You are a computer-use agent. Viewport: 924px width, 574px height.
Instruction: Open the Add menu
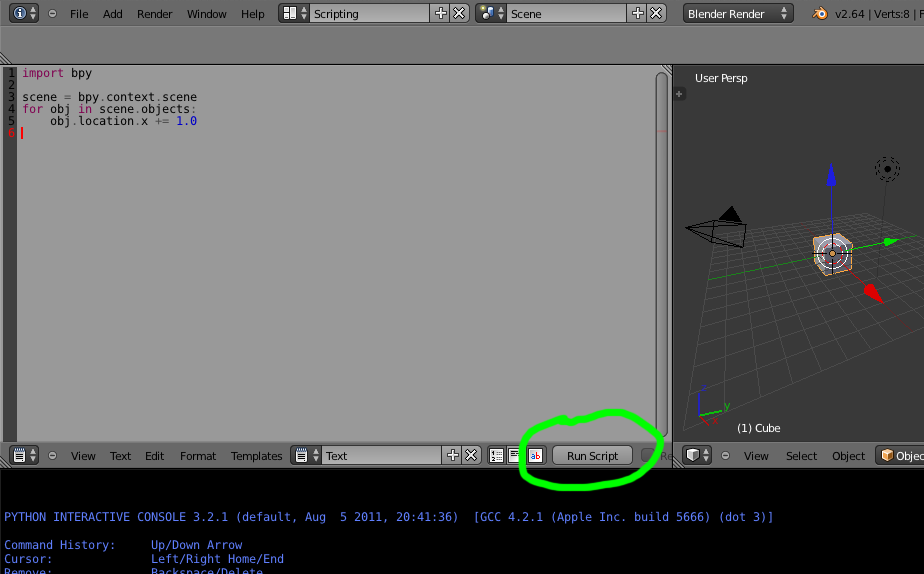point(113,14)
